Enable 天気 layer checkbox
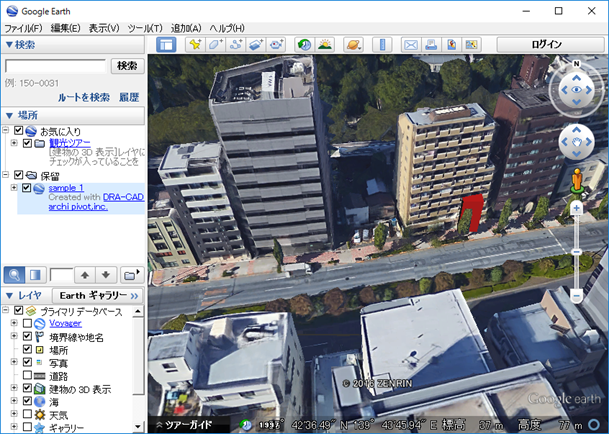Viewport: 609px width, 434px height. click(27, 414)
